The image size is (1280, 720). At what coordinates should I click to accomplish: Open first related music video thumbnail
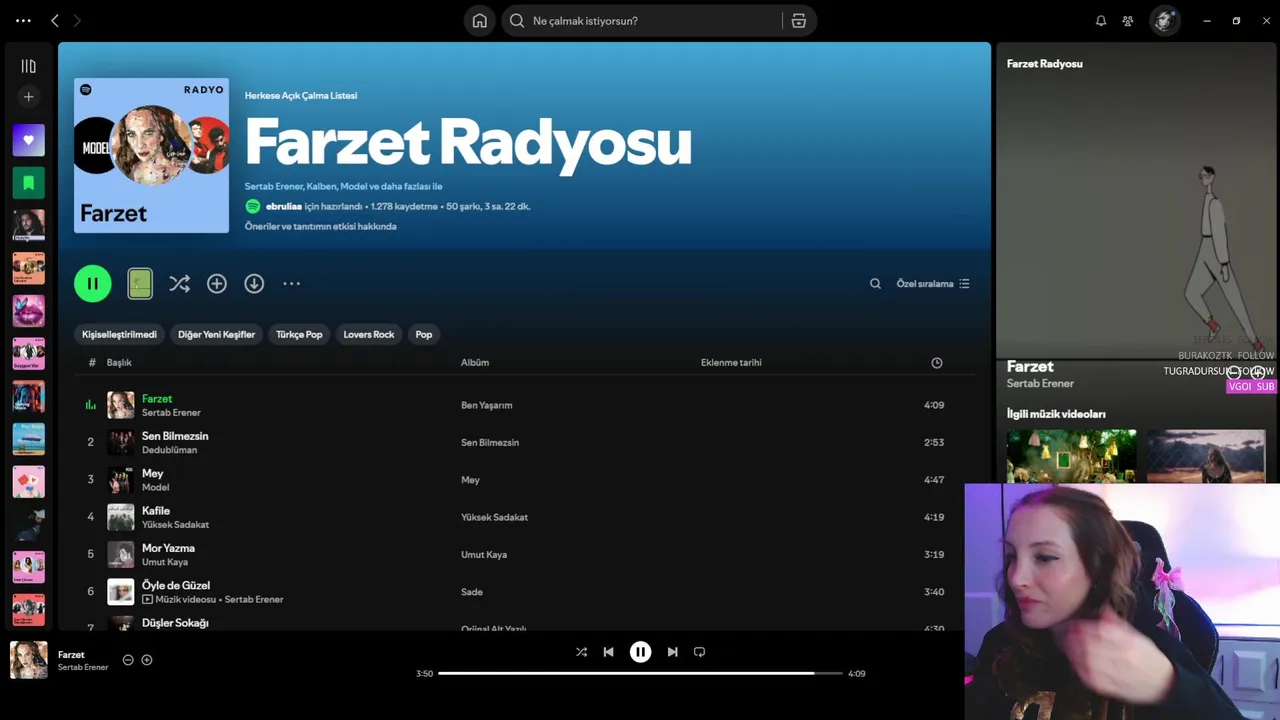pos(1071,456)
